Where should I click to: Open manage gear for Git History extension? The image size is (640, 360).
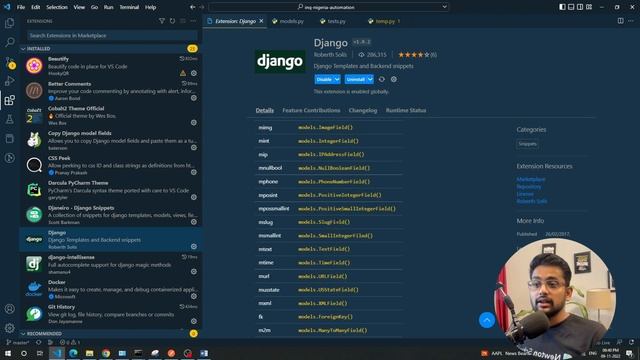tap(194, 321)
